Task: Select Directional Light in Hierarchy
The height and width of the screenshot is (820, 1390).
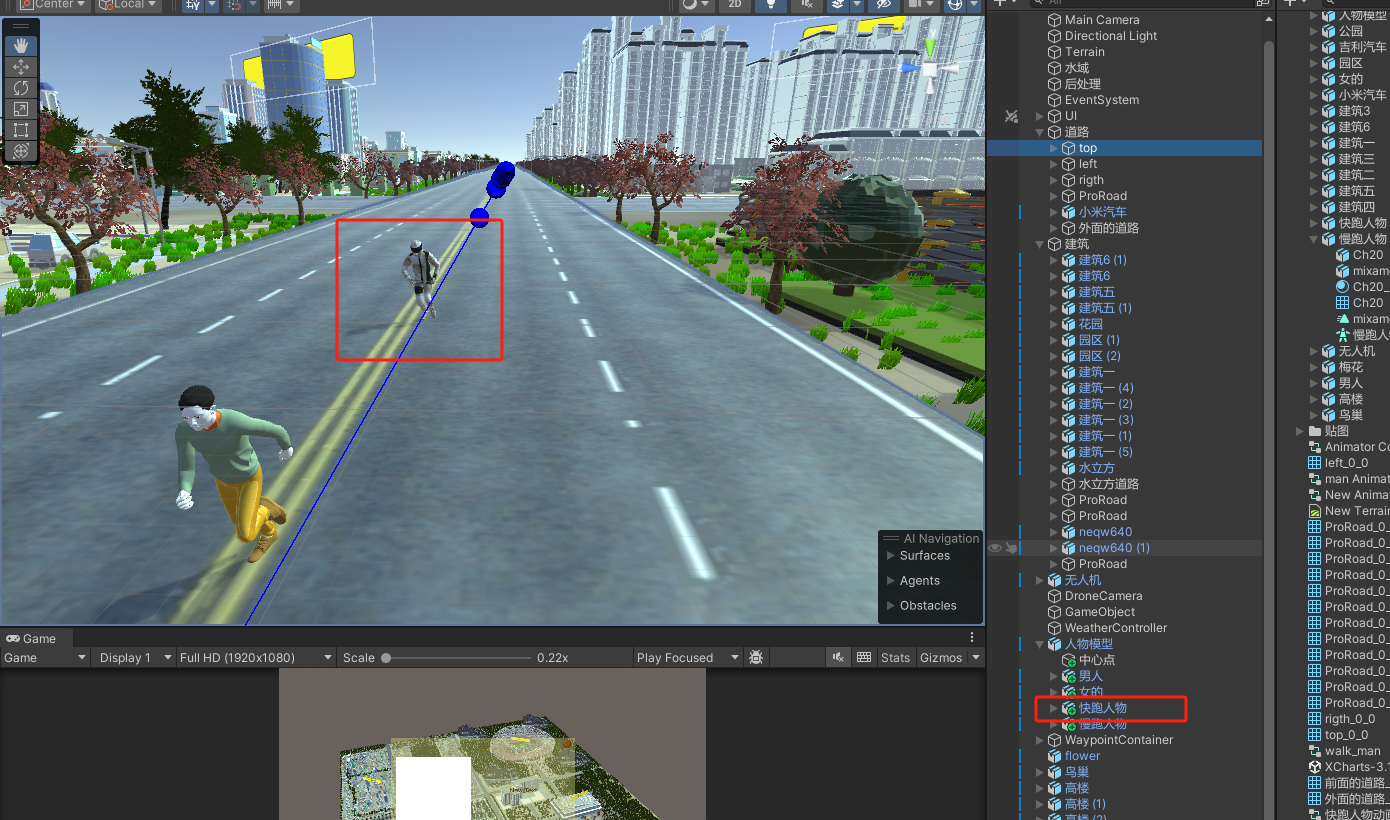Action: point(1110,36)
